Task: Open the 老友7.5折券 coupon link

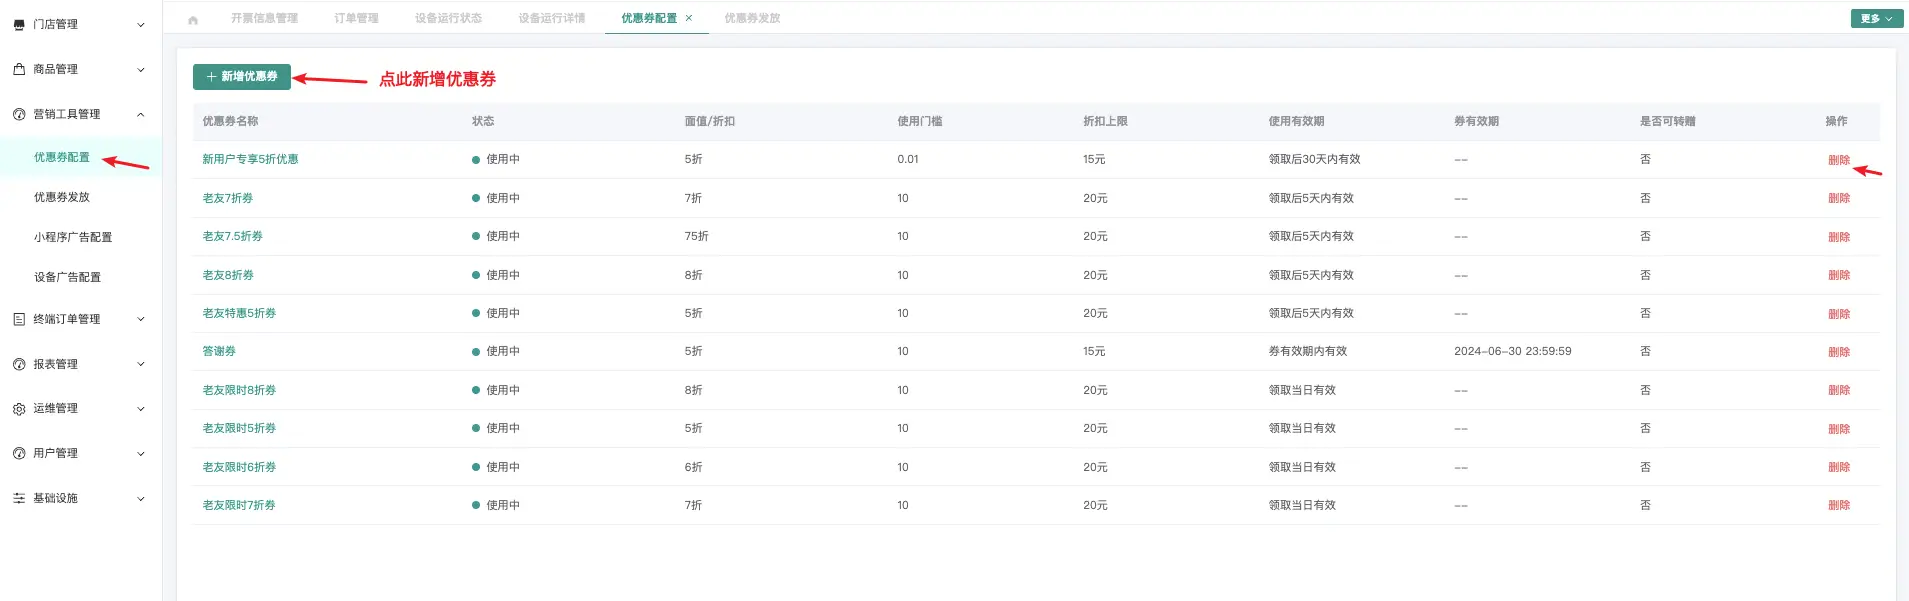Action: tap(232, 236)
